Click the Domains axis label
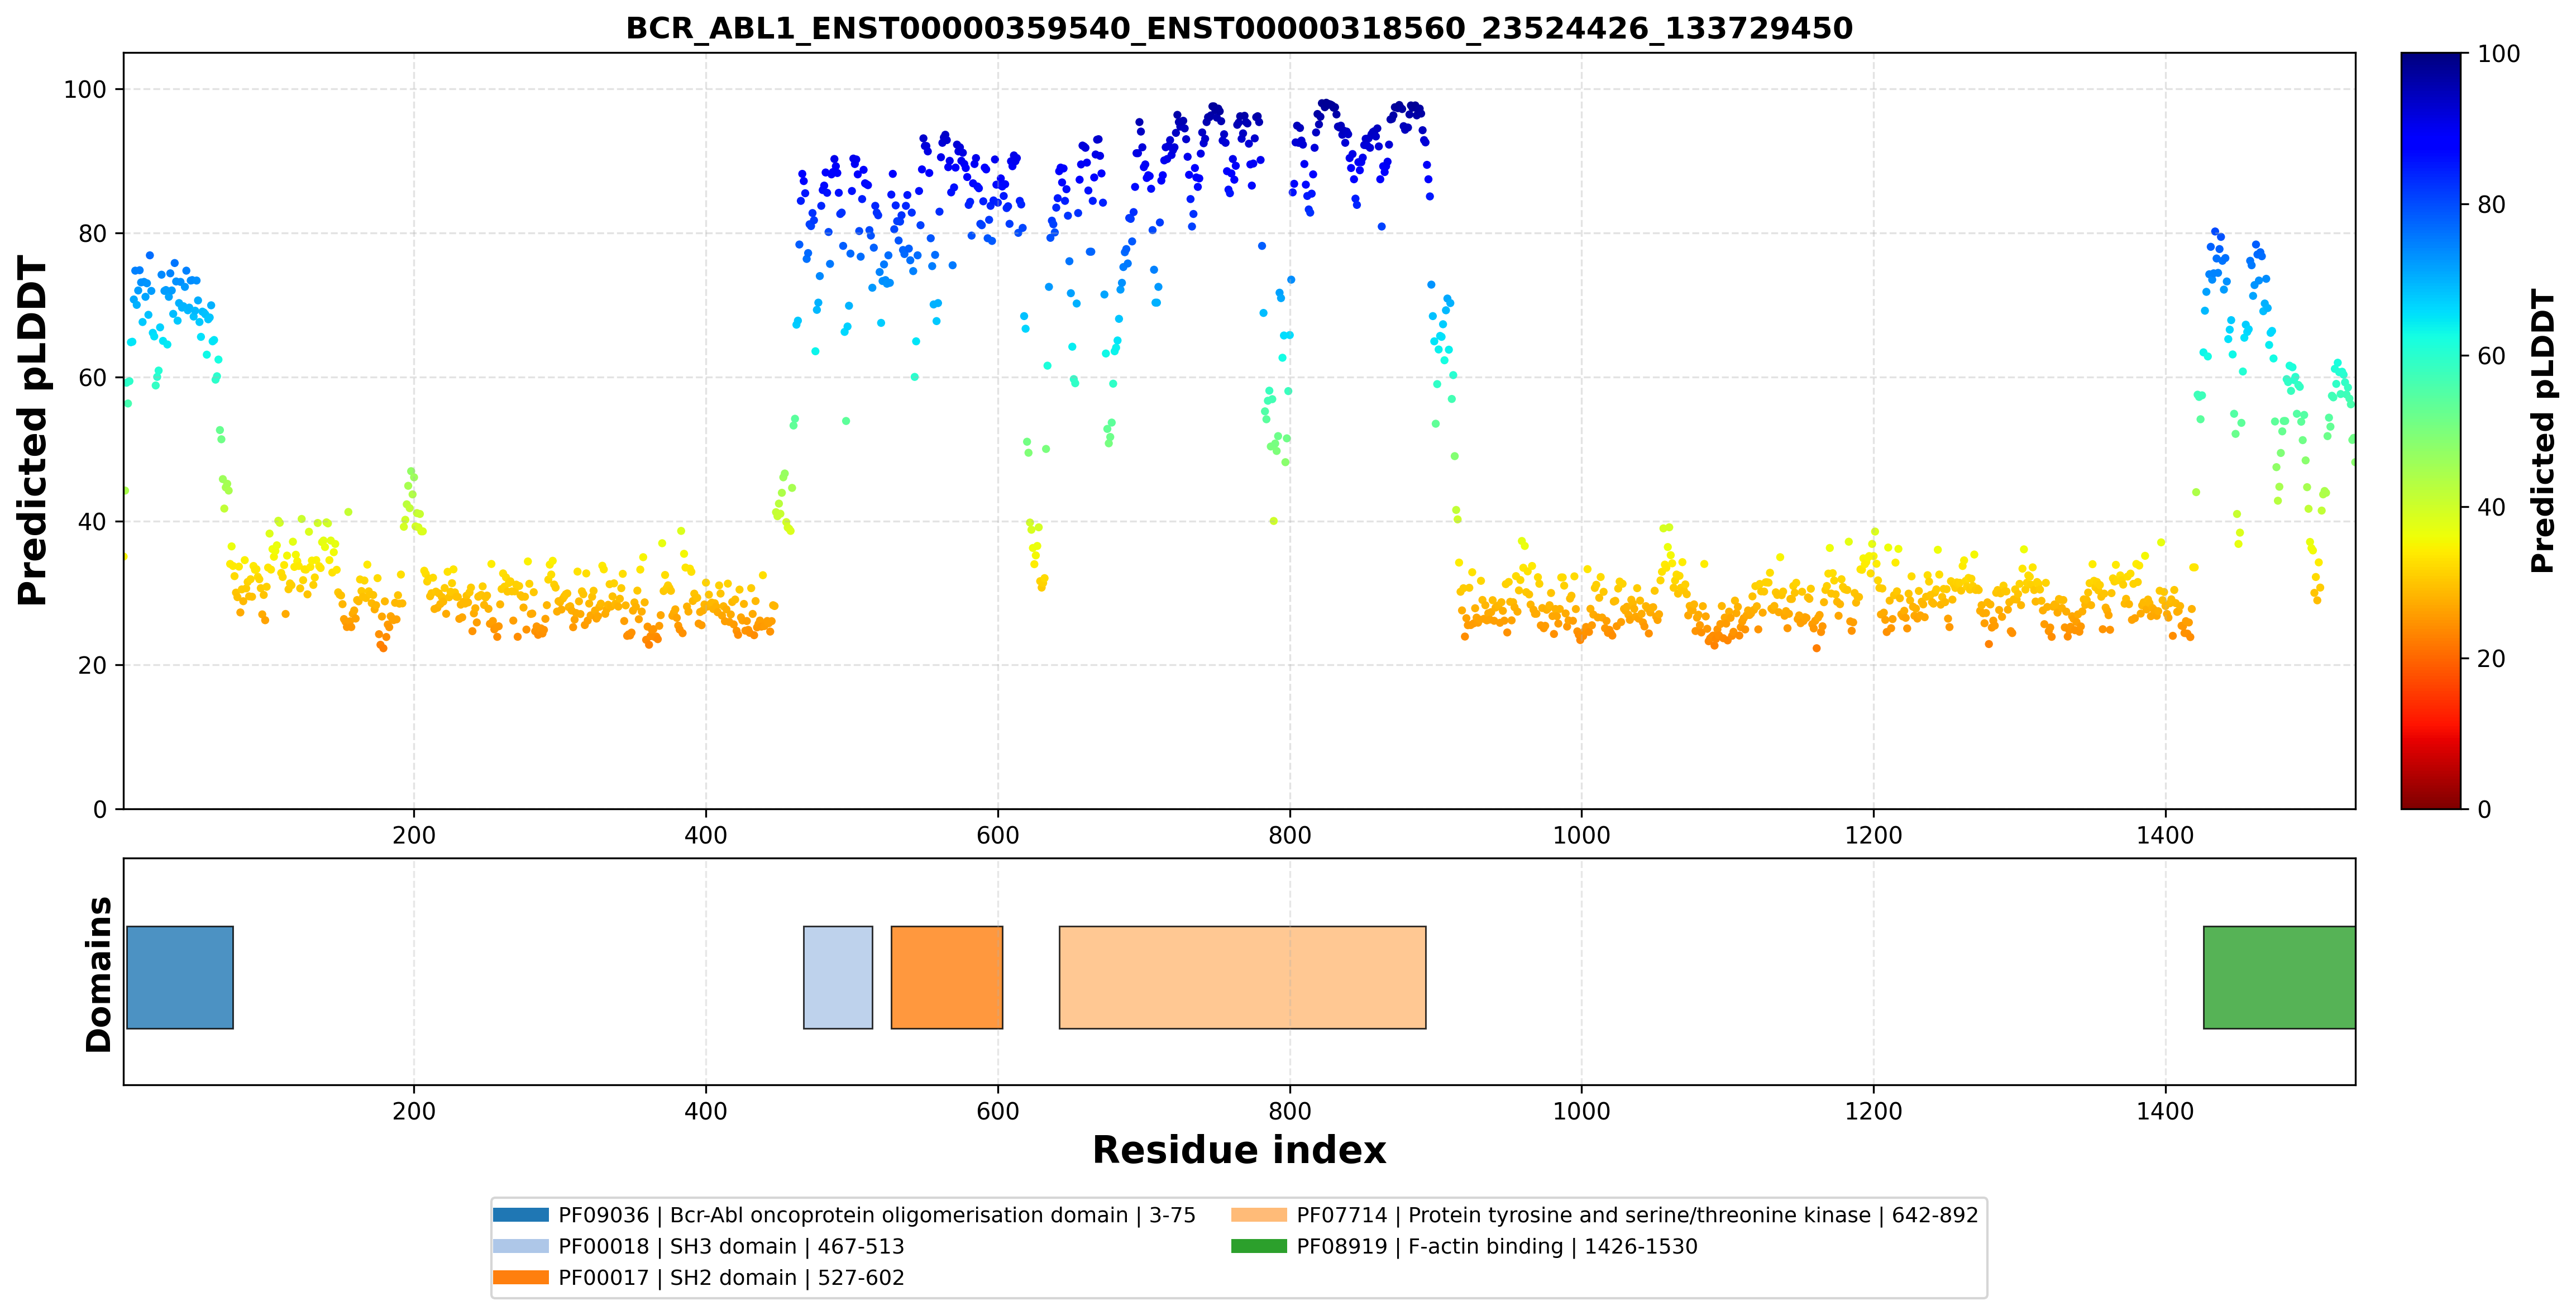This screenshot has width=2576, height=1315. tap(98, 974)
